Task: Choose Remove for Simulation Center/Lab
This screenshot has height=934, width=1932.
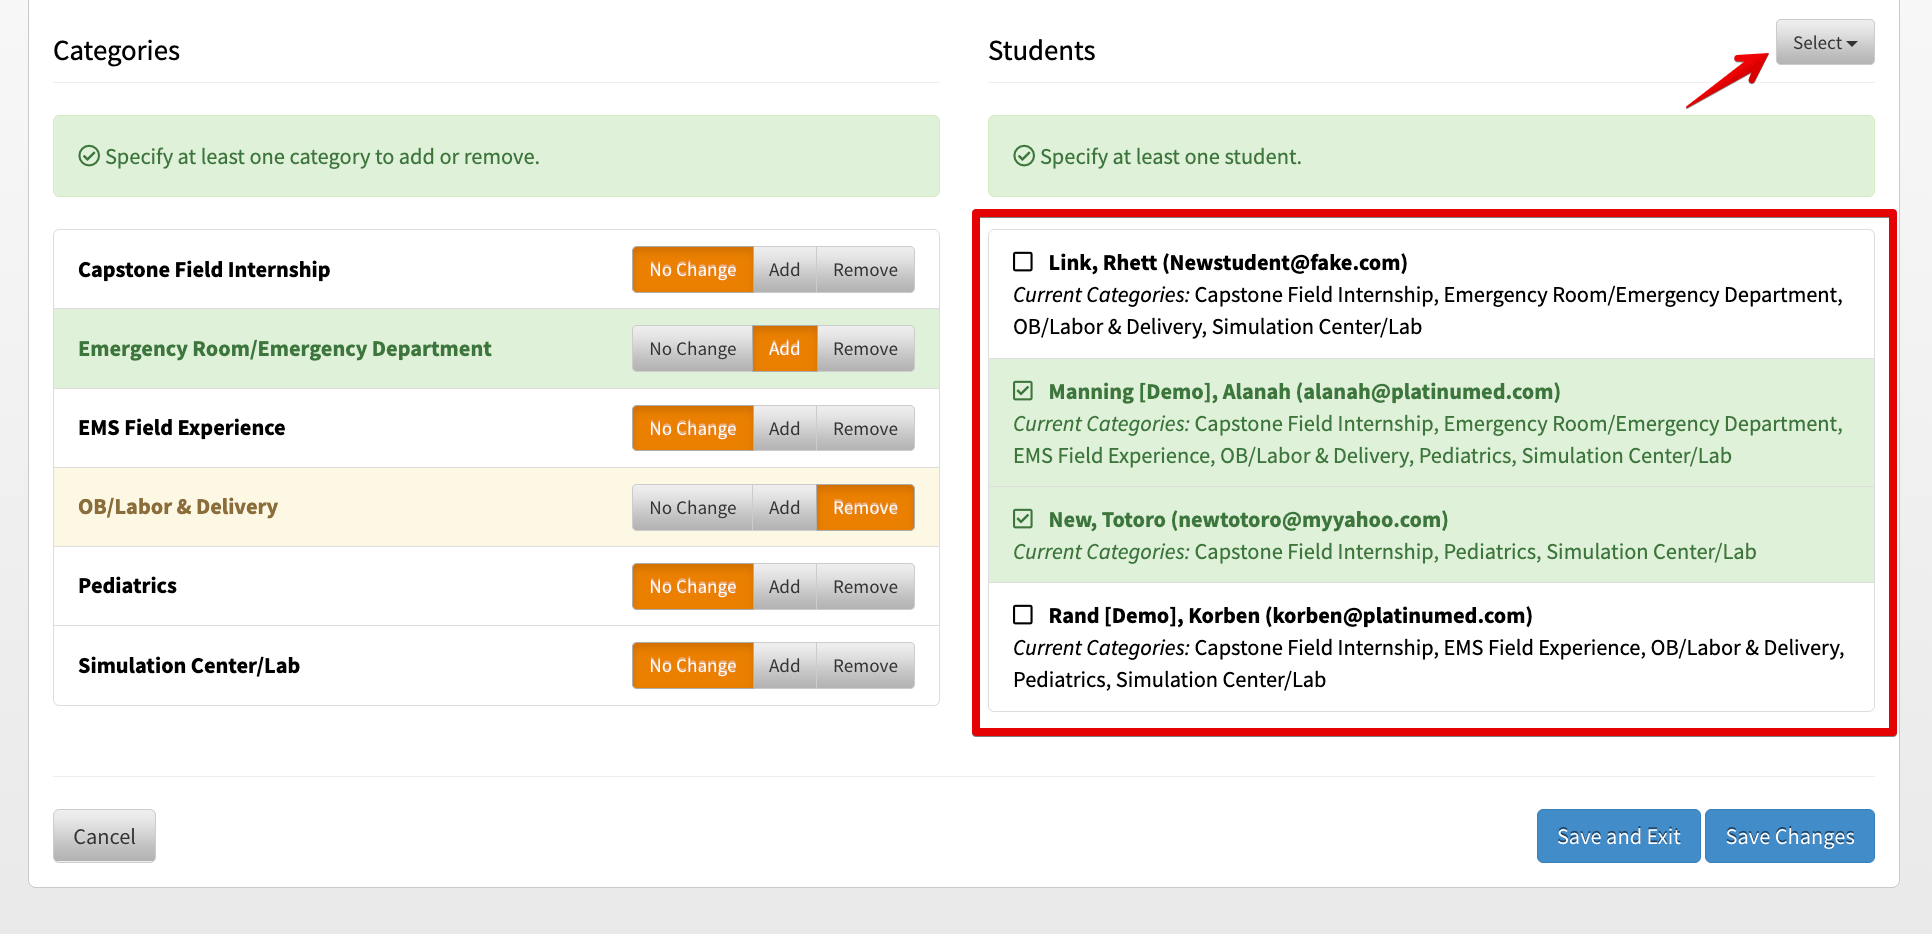Action: [x=865, y=666]
